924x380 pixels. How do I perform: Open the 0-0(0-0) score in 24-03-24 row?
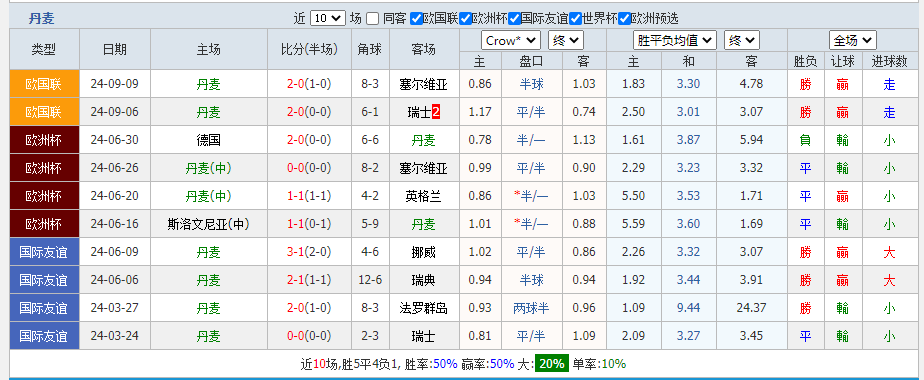[x=309, y=336]
